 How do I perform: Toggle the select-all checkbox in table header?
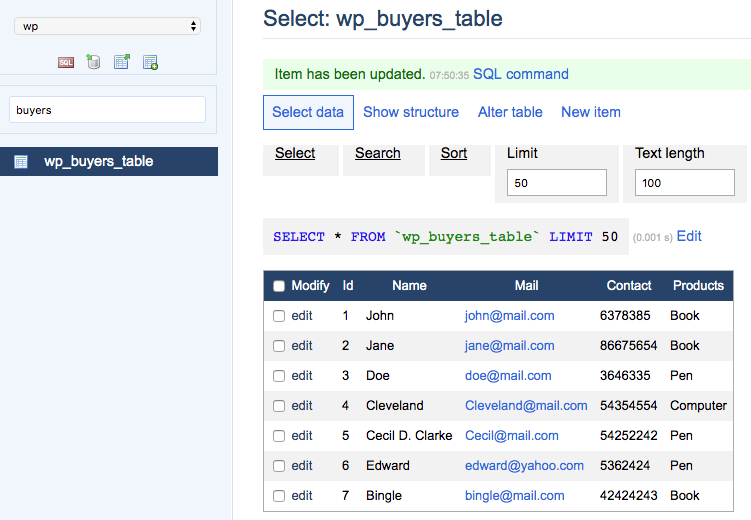279,286
